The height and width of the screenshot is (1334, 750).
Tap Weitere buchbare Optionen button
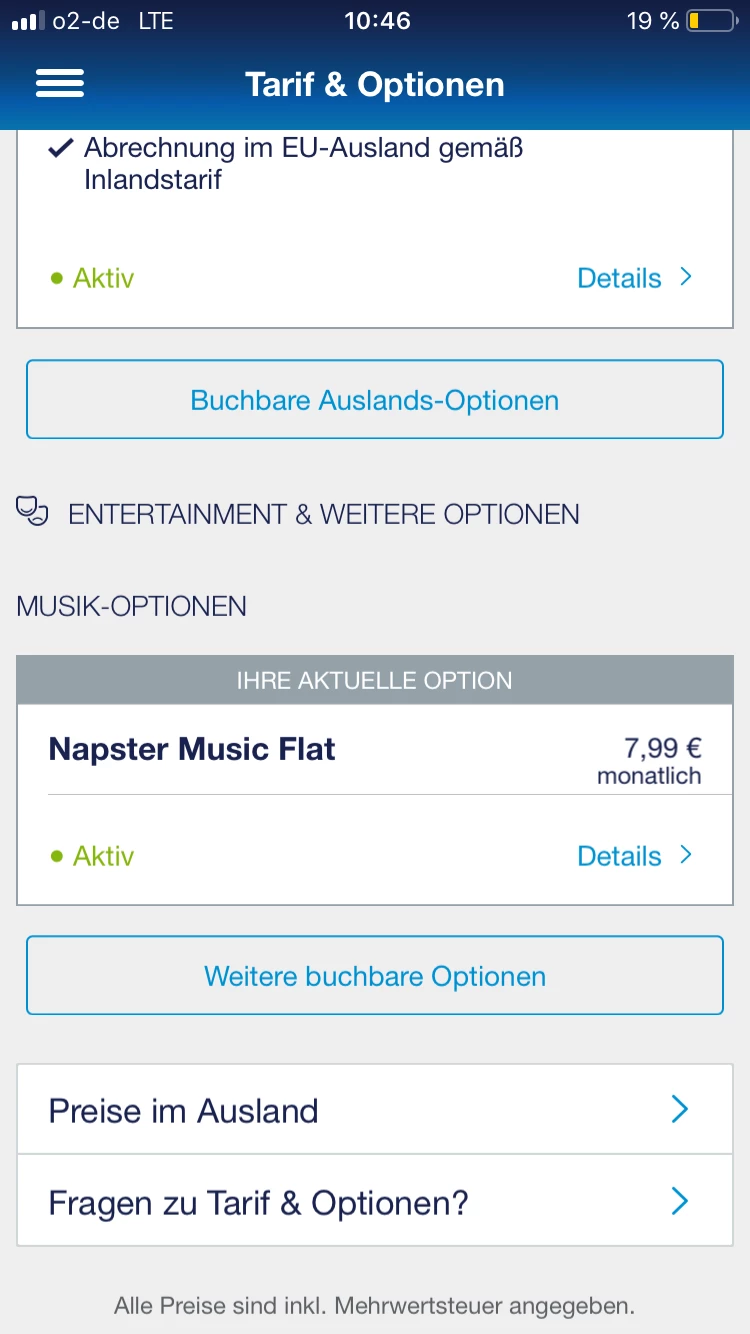click(375, 976)
